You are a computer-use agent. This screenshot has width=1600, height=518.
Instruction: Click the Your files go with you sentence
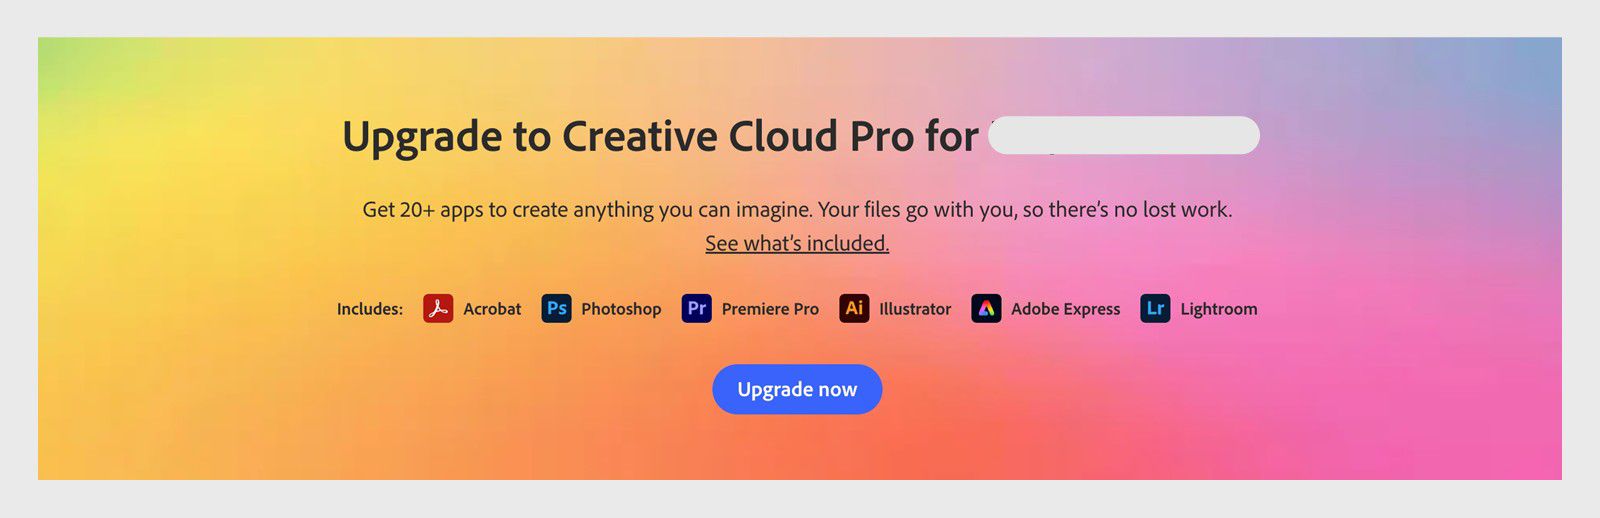(x=1025, y=210)
